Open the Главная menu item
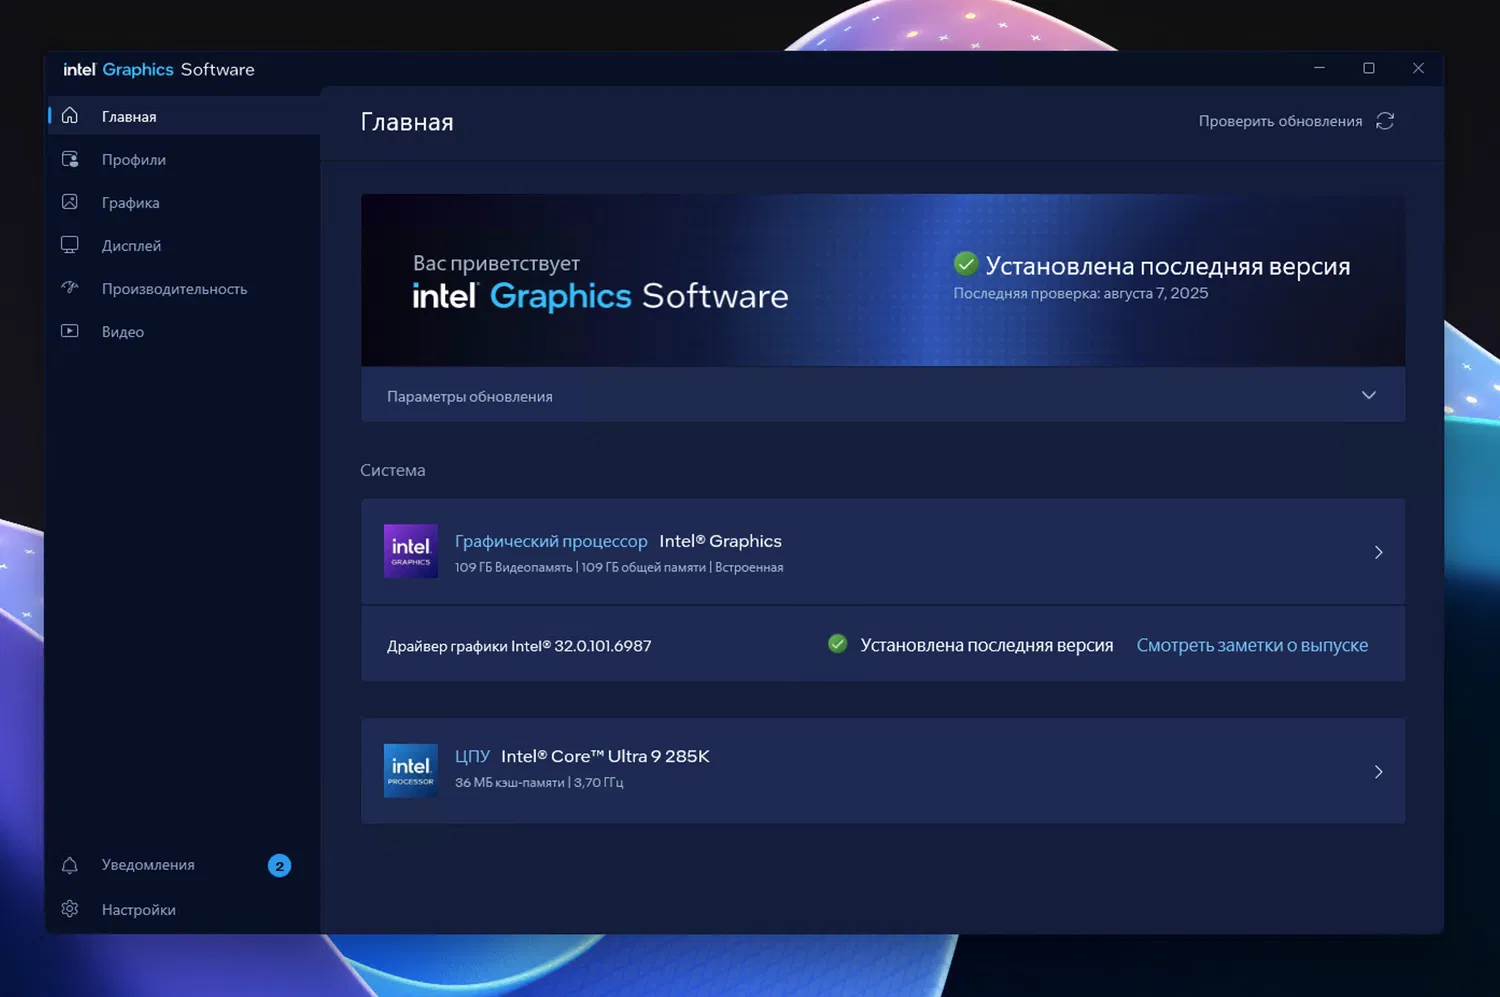The height and width of the screenshot is (997, 1500). point(184,116)
